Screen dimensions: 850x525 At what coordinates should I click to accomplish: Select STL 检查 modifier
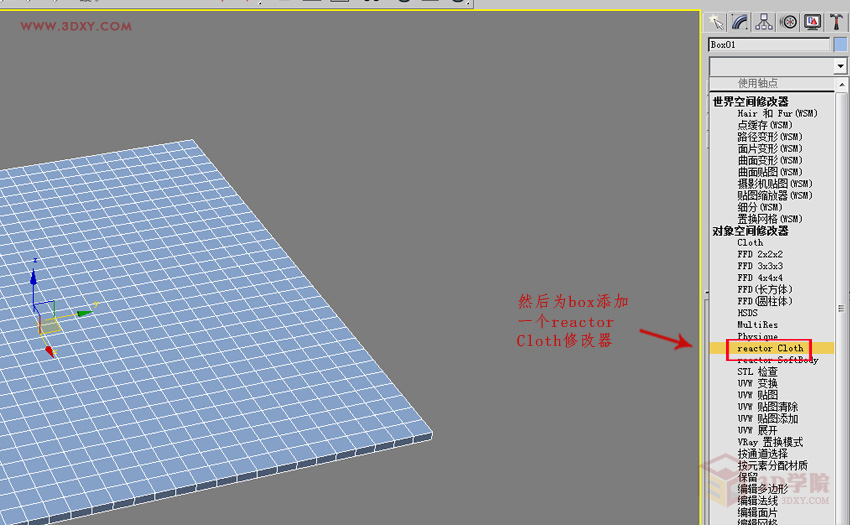pos(757,372)
